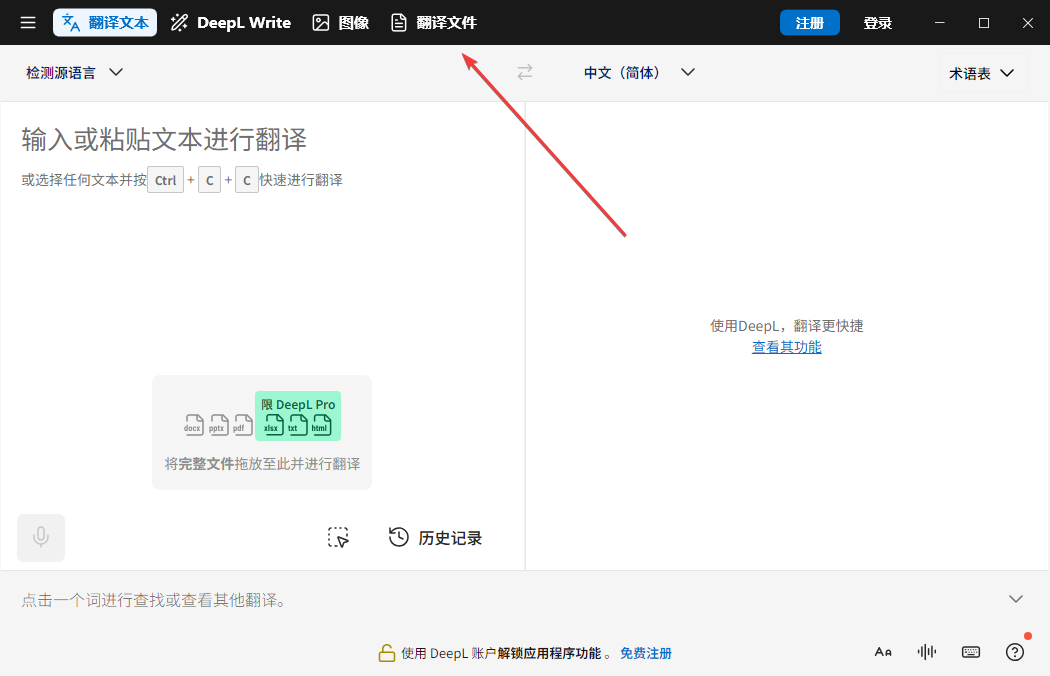
Task: Select the screen text capture icon
Action: point(338,537)
